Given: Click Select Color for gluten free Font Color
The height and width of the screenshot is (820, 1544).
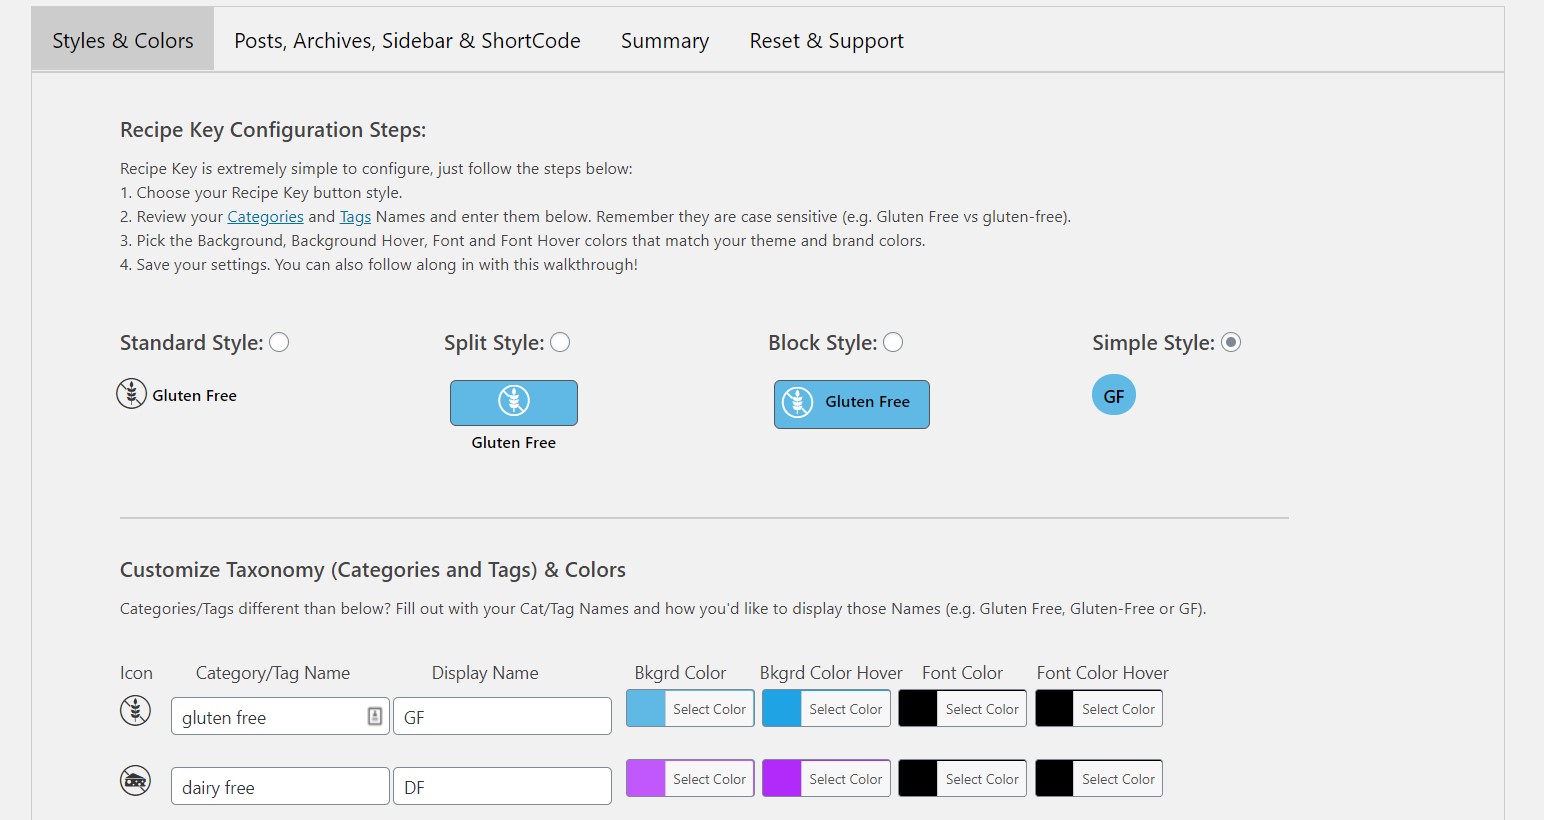Looking at the screenshot, I should (982, 709).
